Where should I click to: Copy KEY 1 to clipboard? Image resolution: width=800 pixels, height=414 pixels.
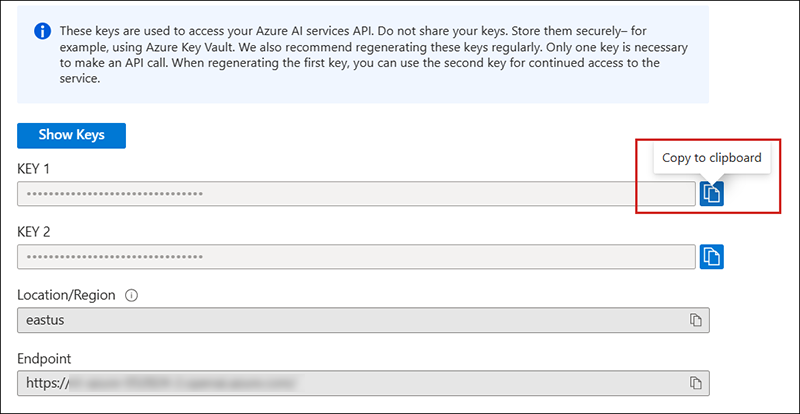711,193
